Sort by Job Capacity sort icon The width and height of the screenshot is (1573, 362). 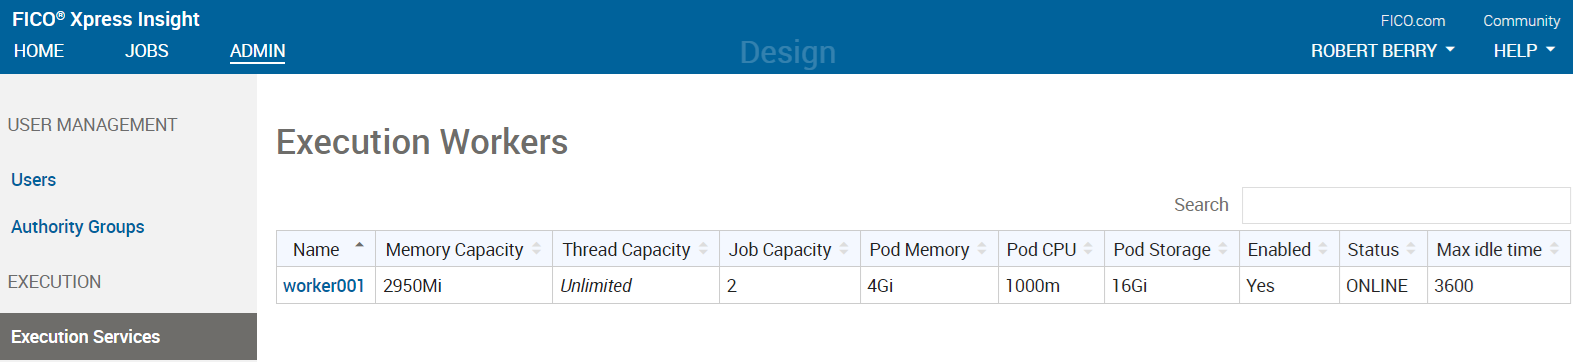(x=844, y=249)
